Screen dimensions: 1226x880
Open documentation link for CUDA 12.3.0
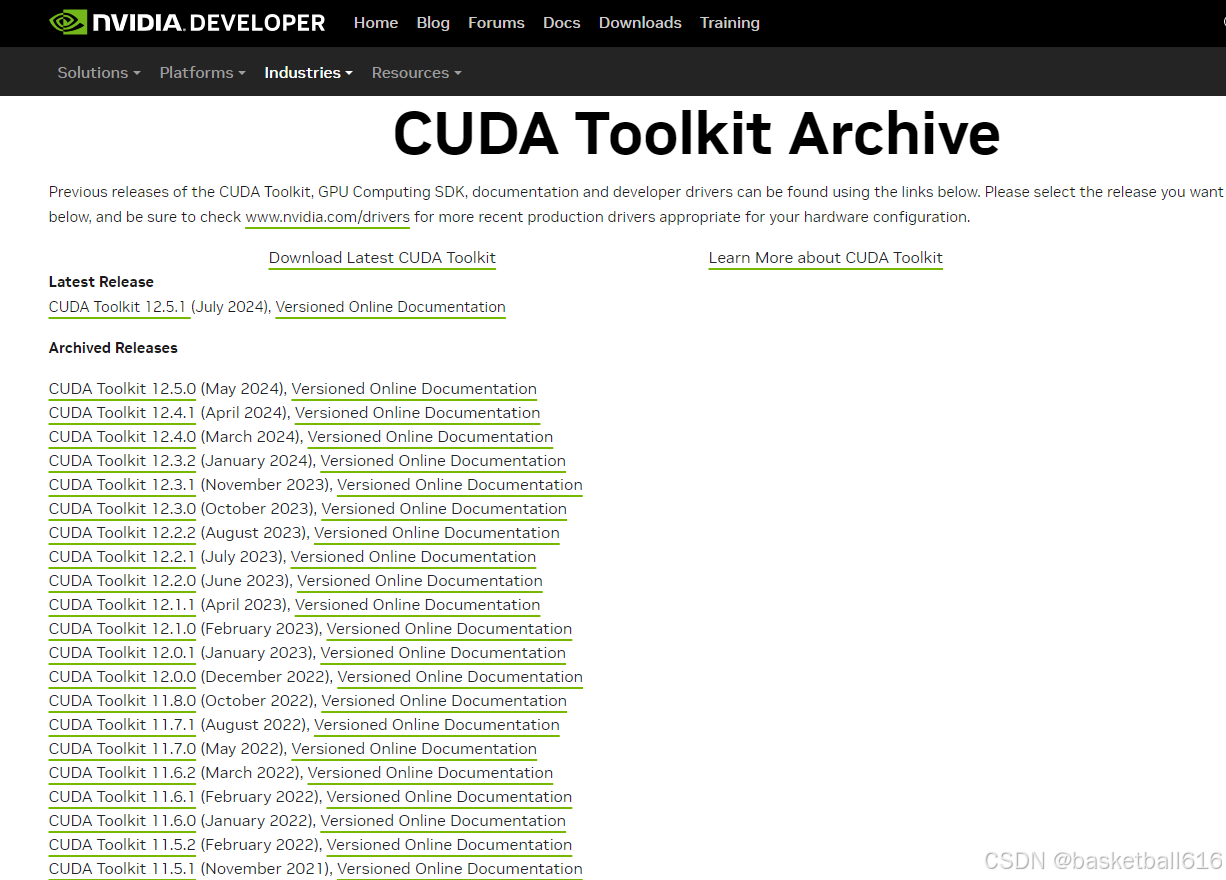coord(444,509)
